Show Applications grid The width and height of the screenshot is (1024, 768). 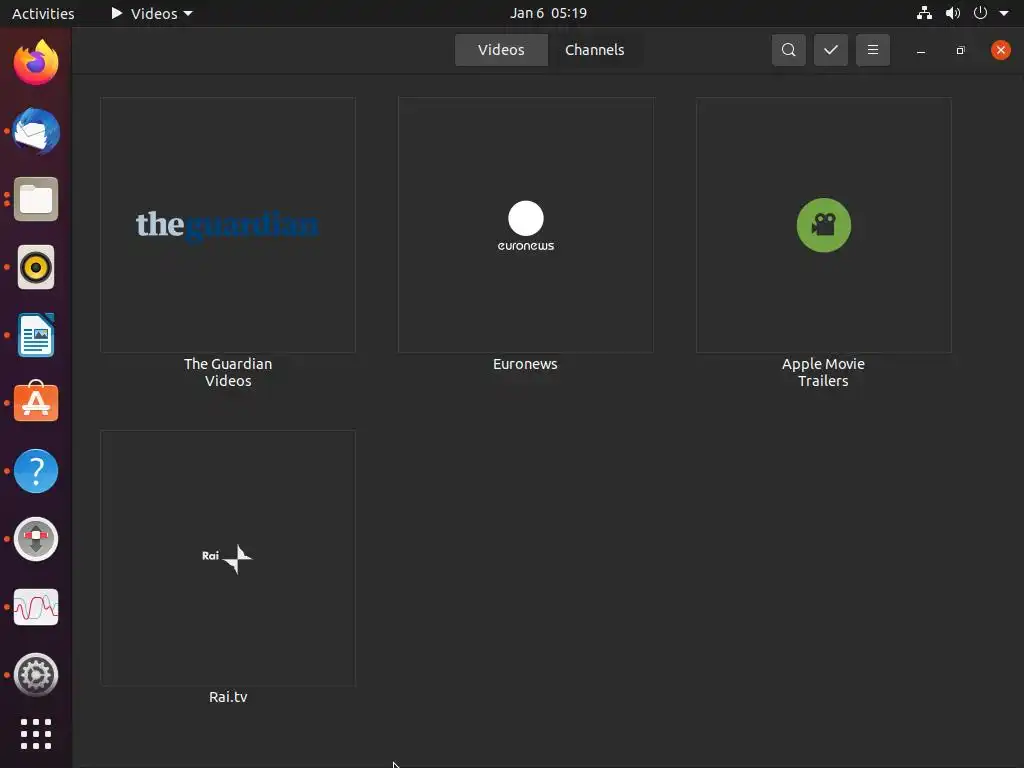(36, 734)
